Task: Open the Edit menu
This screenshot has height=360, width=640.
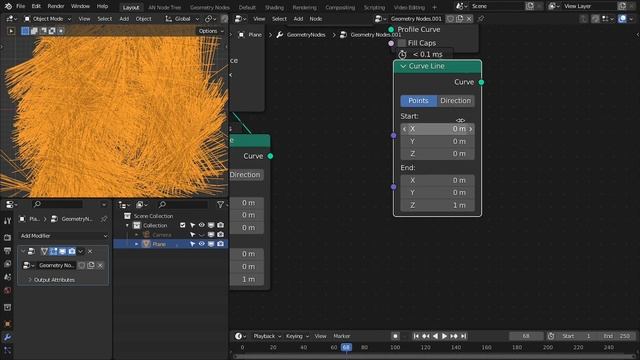Action: (36, 6)
